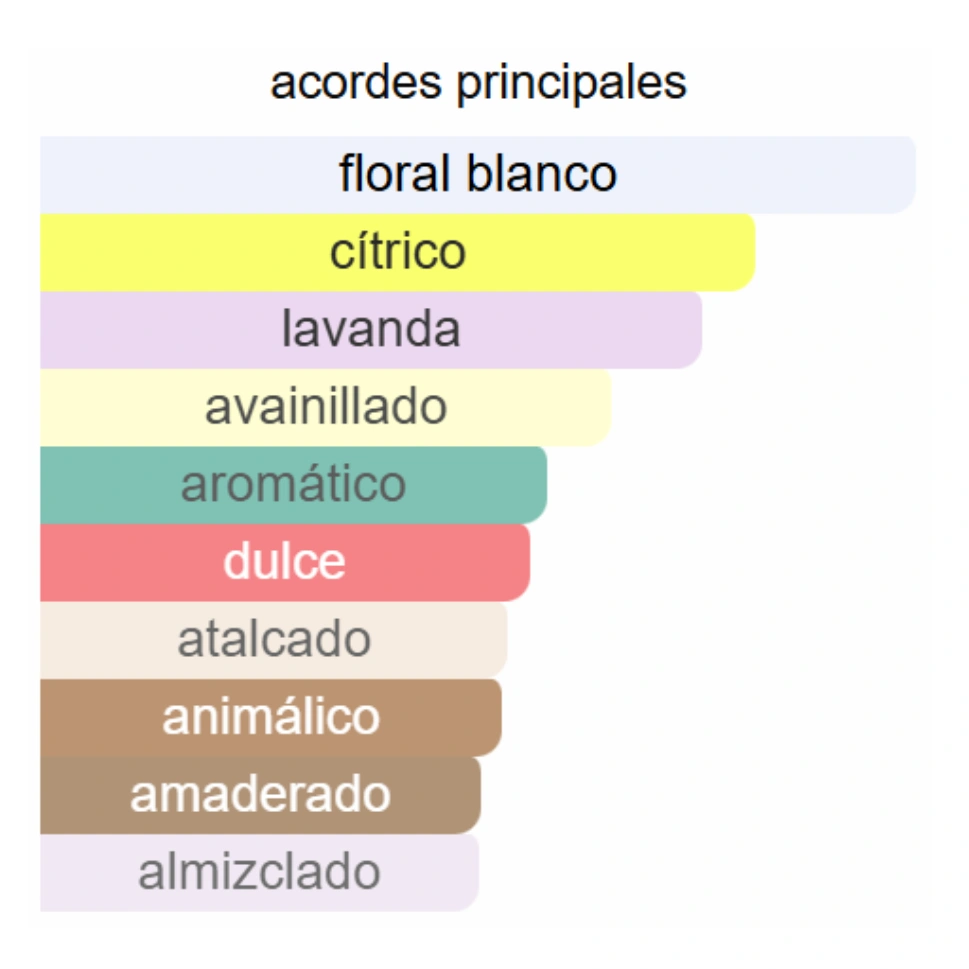Click the 'acordes principales' heading
Screen dimensions: 969x969
478,83
